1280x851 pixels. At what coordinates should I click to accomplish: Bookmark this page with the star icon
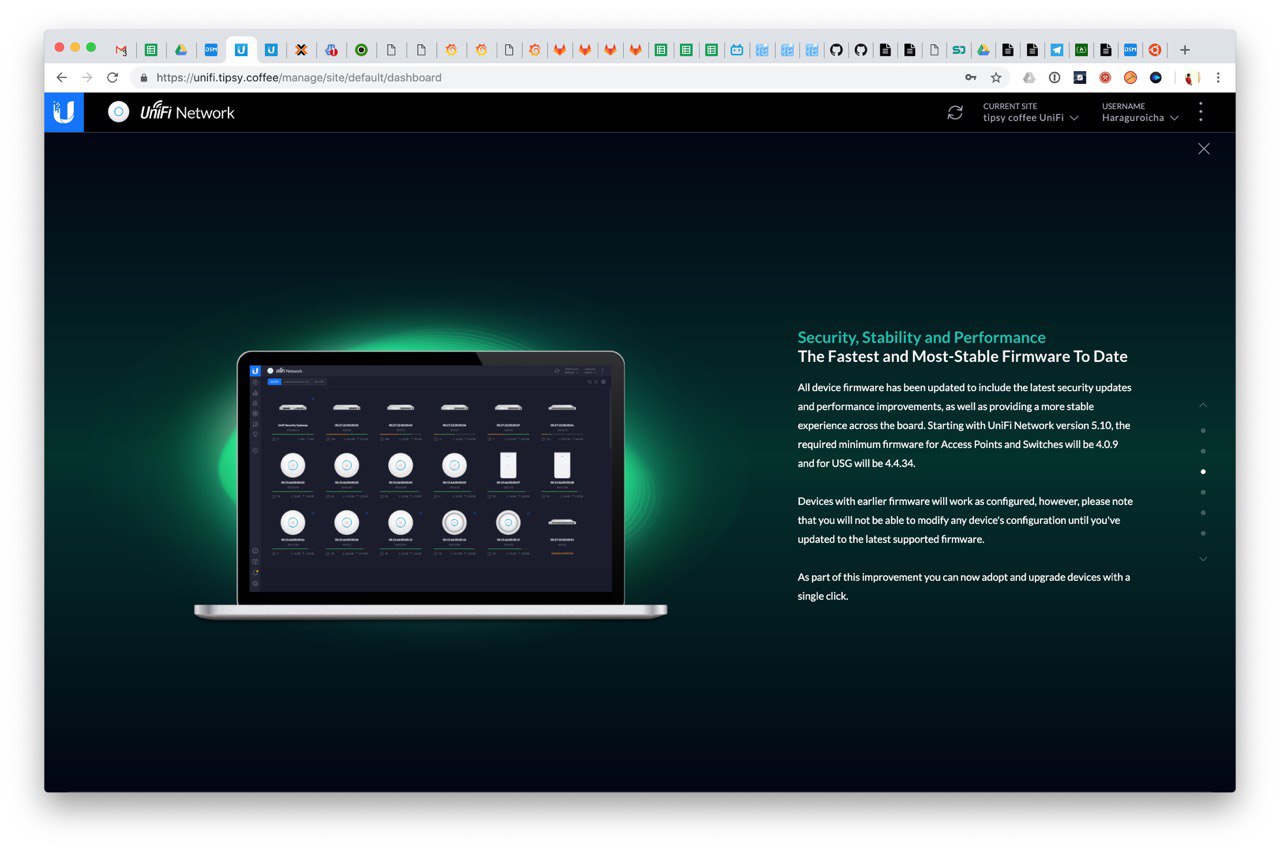996,77
